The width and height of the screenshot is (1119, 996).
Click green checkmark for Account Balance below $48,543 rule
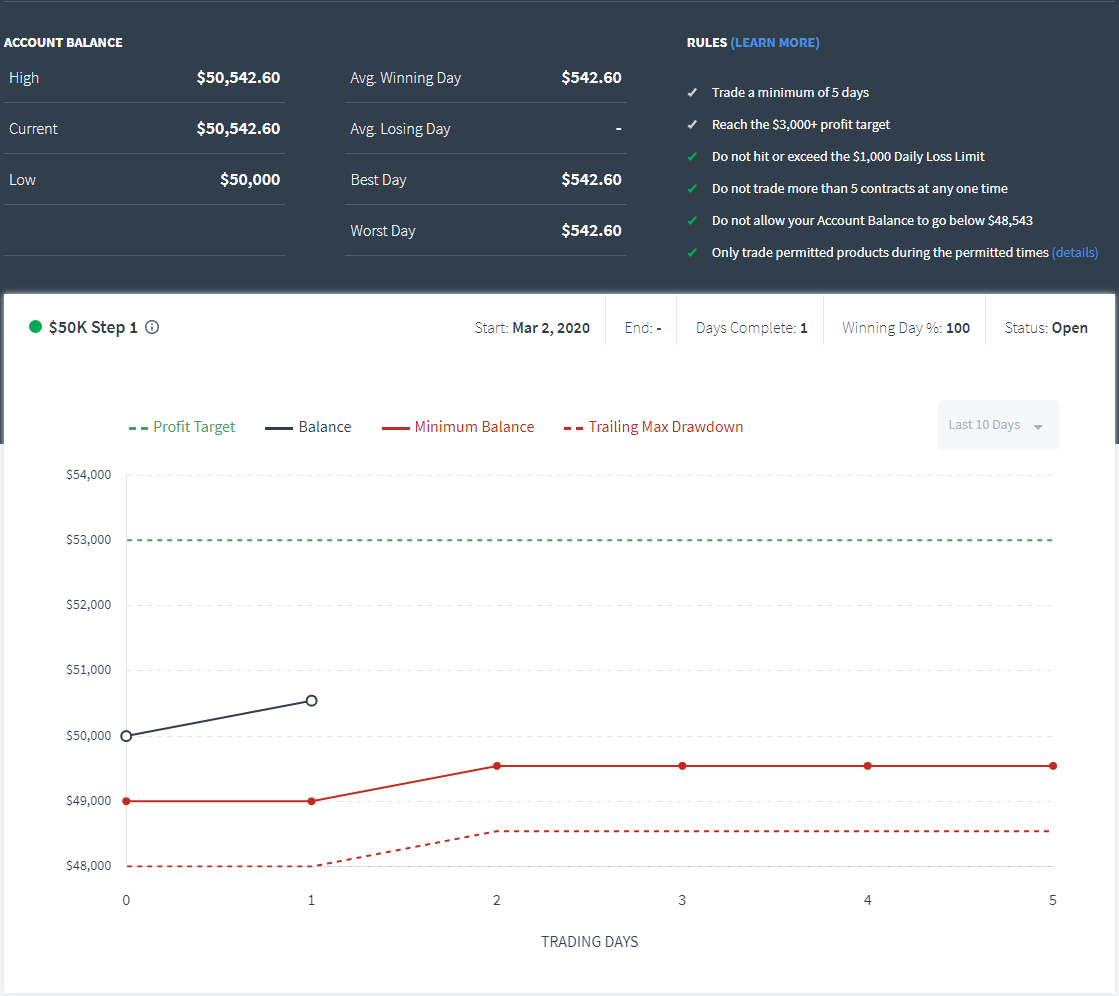(x=692, y=221)
